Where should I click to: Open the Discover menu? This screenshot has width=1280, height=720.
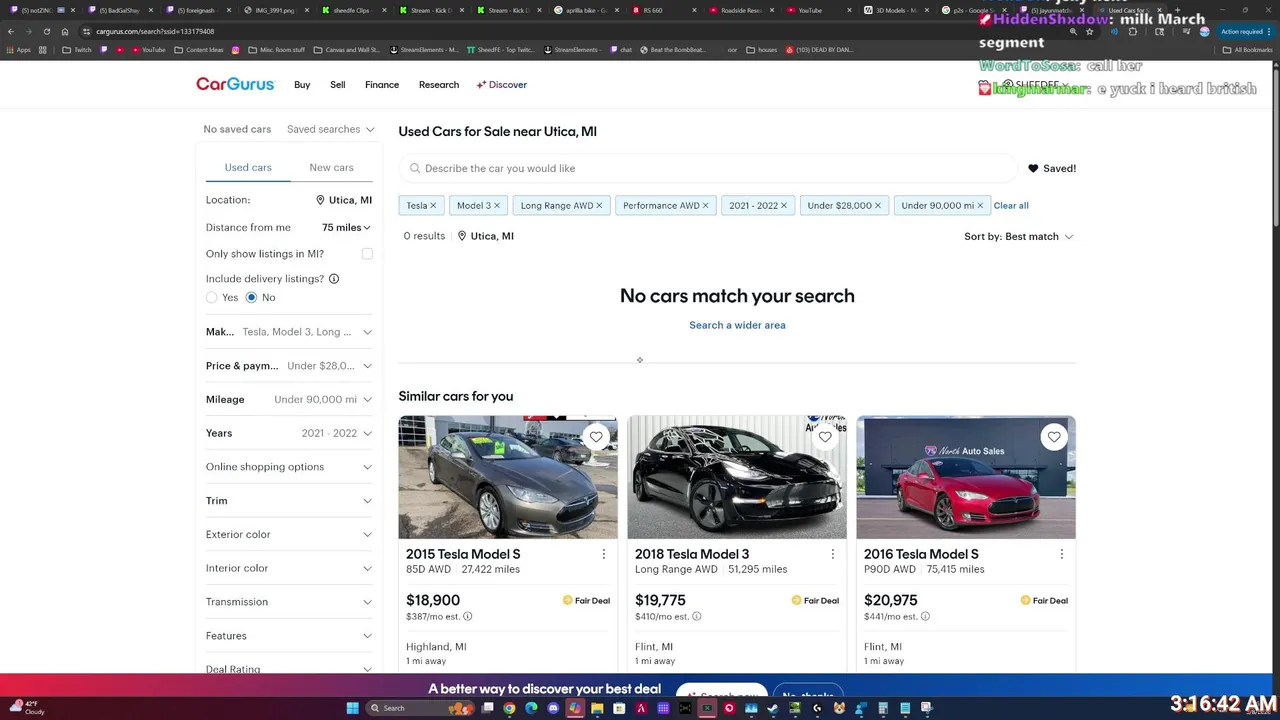click(502, 85)
